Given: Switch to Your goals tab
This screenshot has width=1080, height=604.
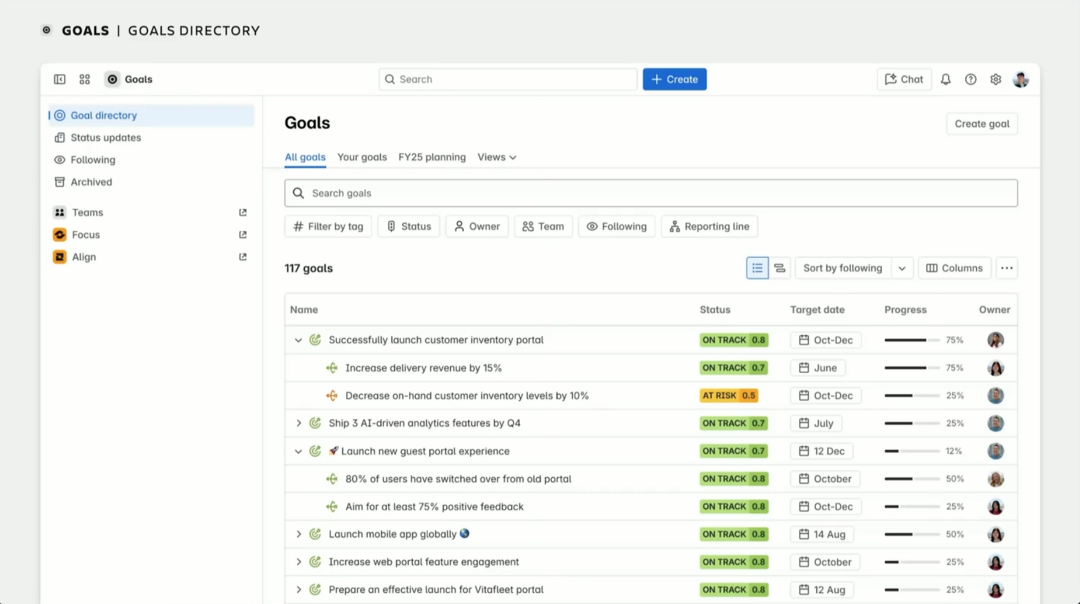Looking at the screenshot, I should click(362, 157).
